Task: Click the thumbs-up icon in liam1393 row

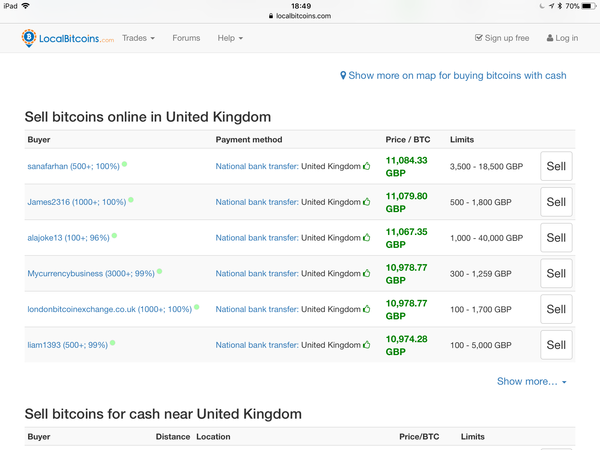Action: tap(367, 345)
